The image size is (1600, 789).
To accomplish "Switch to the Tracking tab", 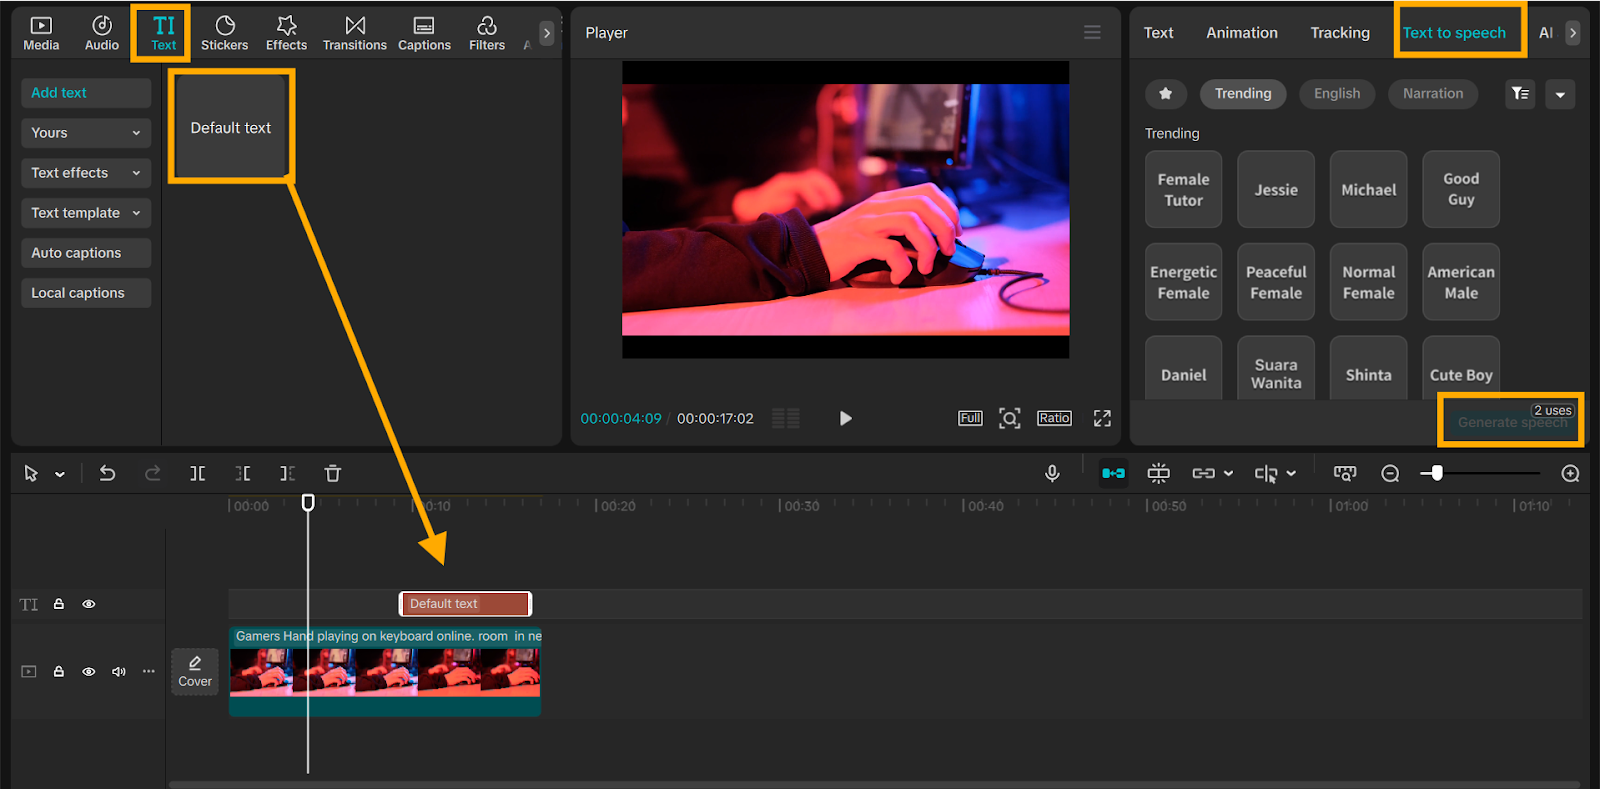I will [1339, 33].
